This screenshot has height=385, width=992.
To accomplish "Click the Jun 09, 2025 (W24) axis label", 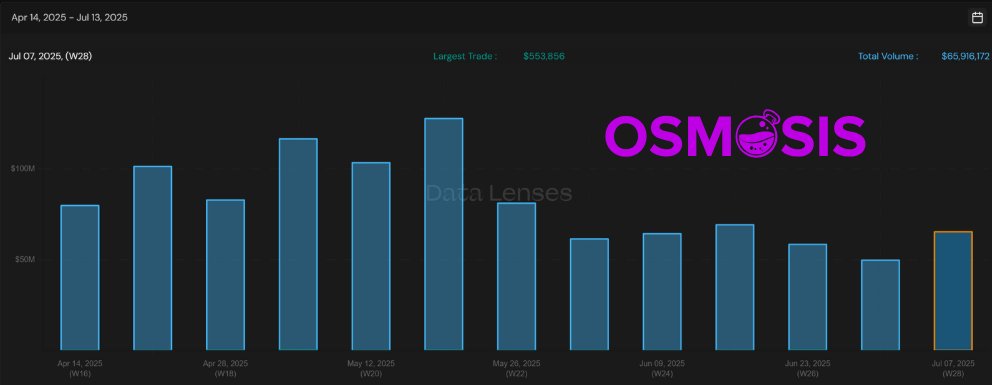I will click(x=662, y=368).
